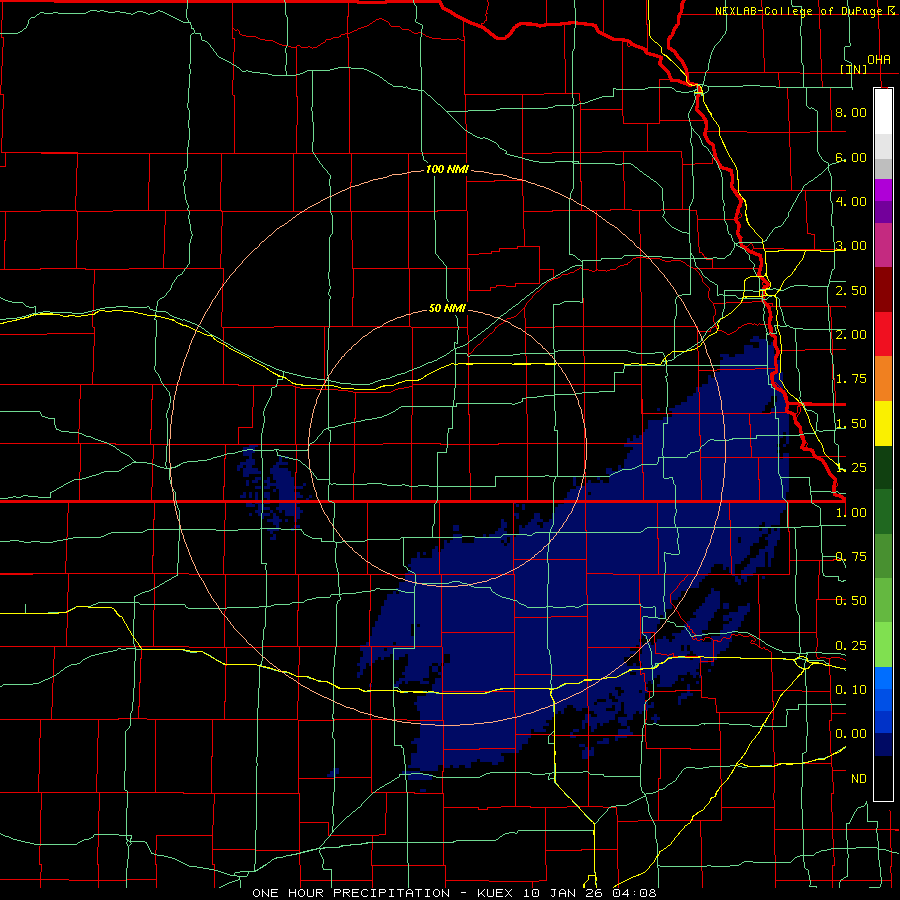Image resolution: width=900 pixels, height=900 pixels.
Task: Click the '1.00' legend value
Action: coord(851,513)
